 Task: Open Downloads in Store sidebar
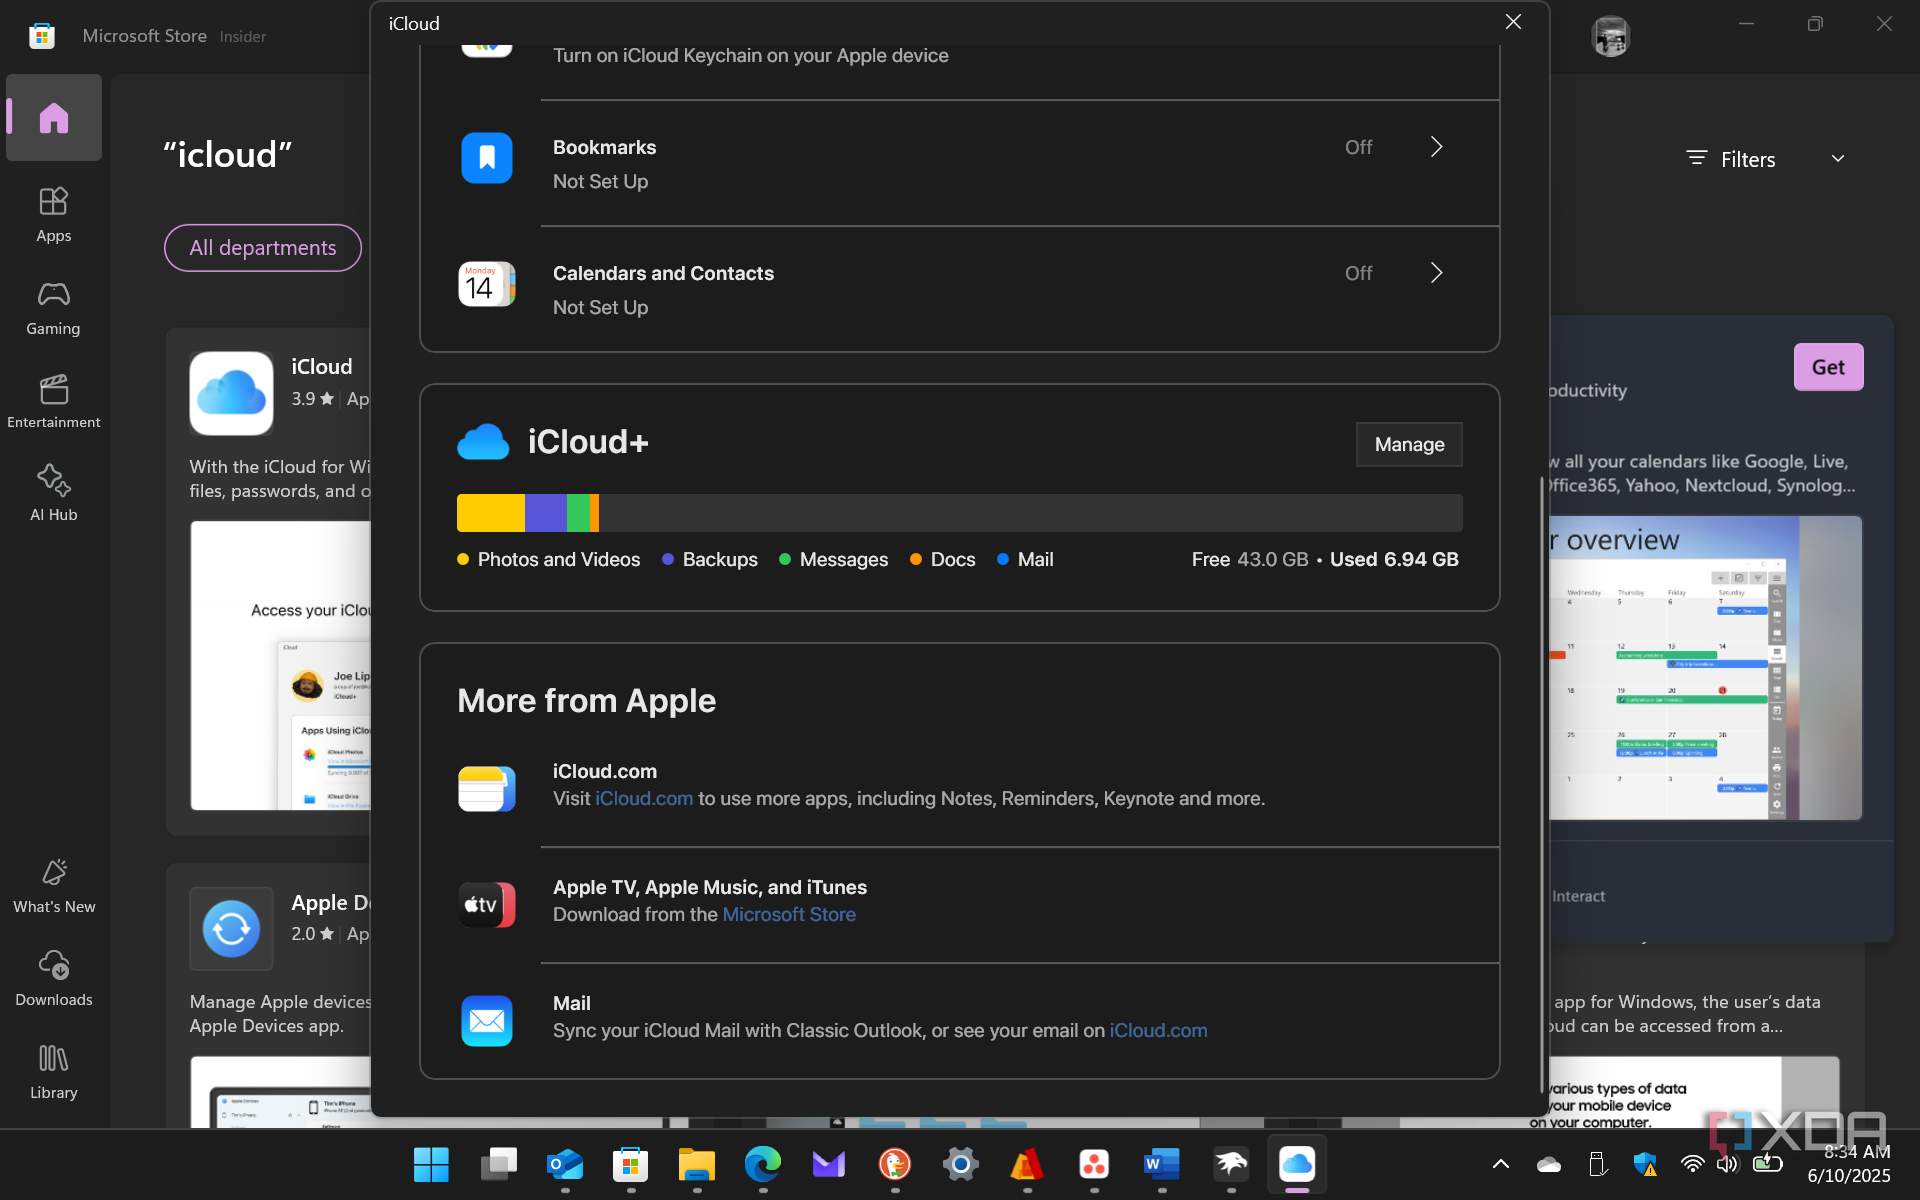point(54,979)
